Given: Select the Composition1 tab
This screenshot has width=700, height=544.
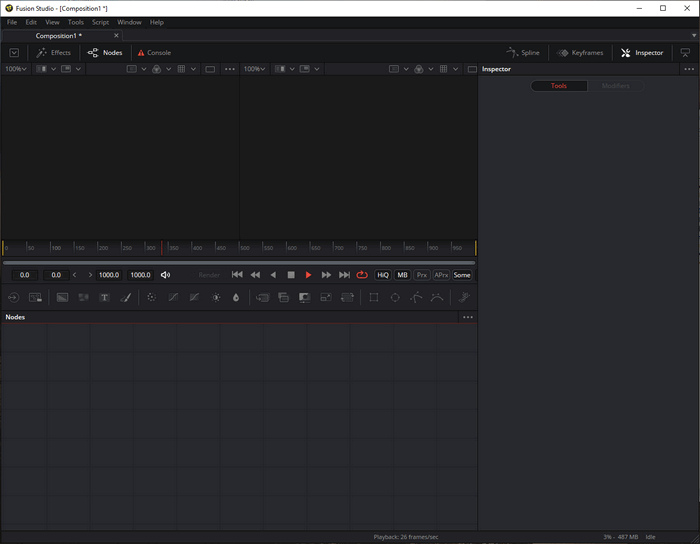Looking at the screenshot, I should (58, 36).
